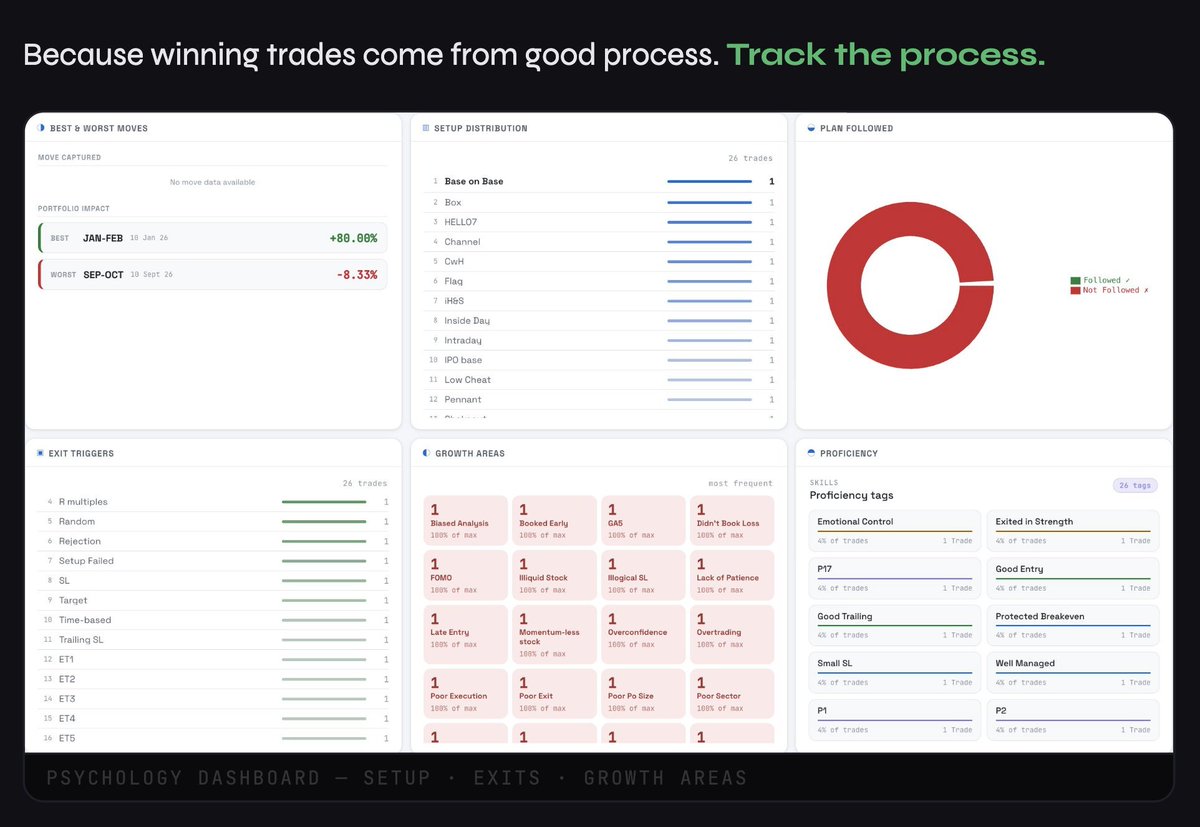1200x827 pixels.
Task: Open the BEST JAN-FEB portfolio impact row
Action: pos(212,238)
